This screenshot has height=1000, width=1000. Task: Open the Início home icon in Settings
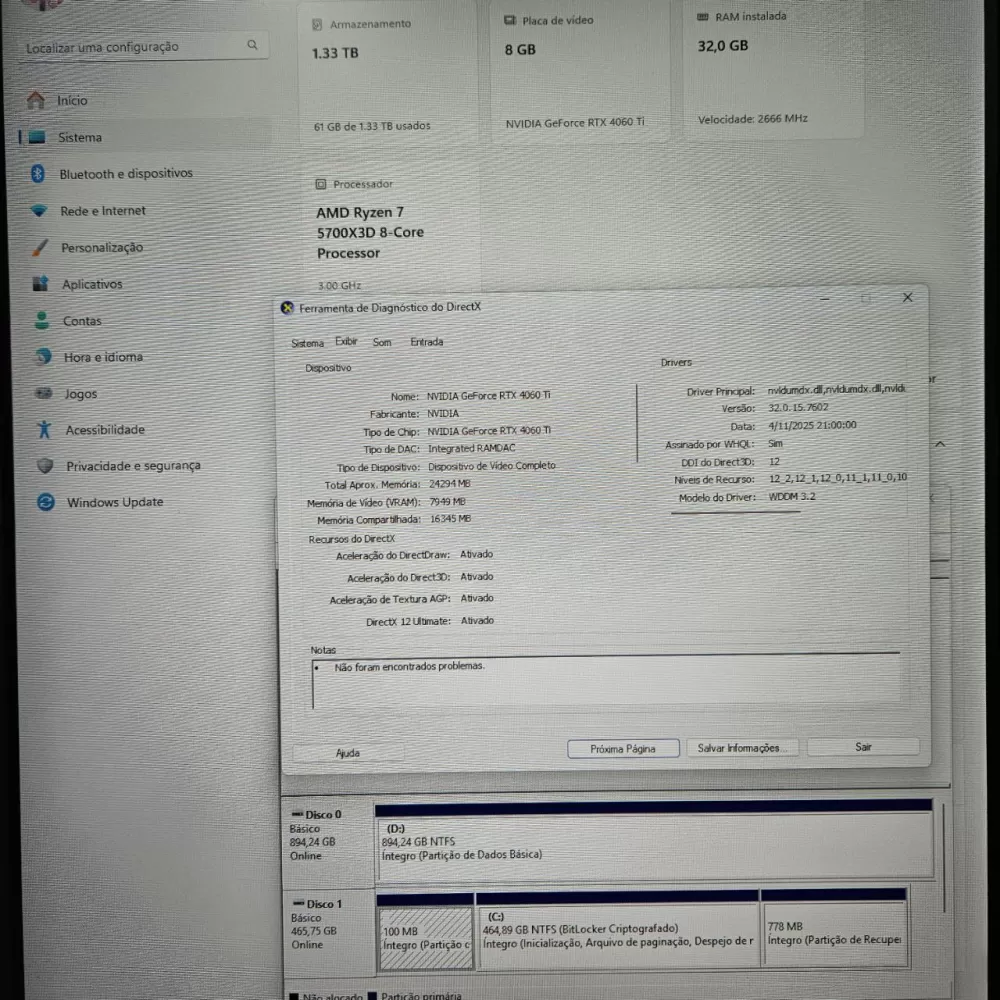point(36,99)
